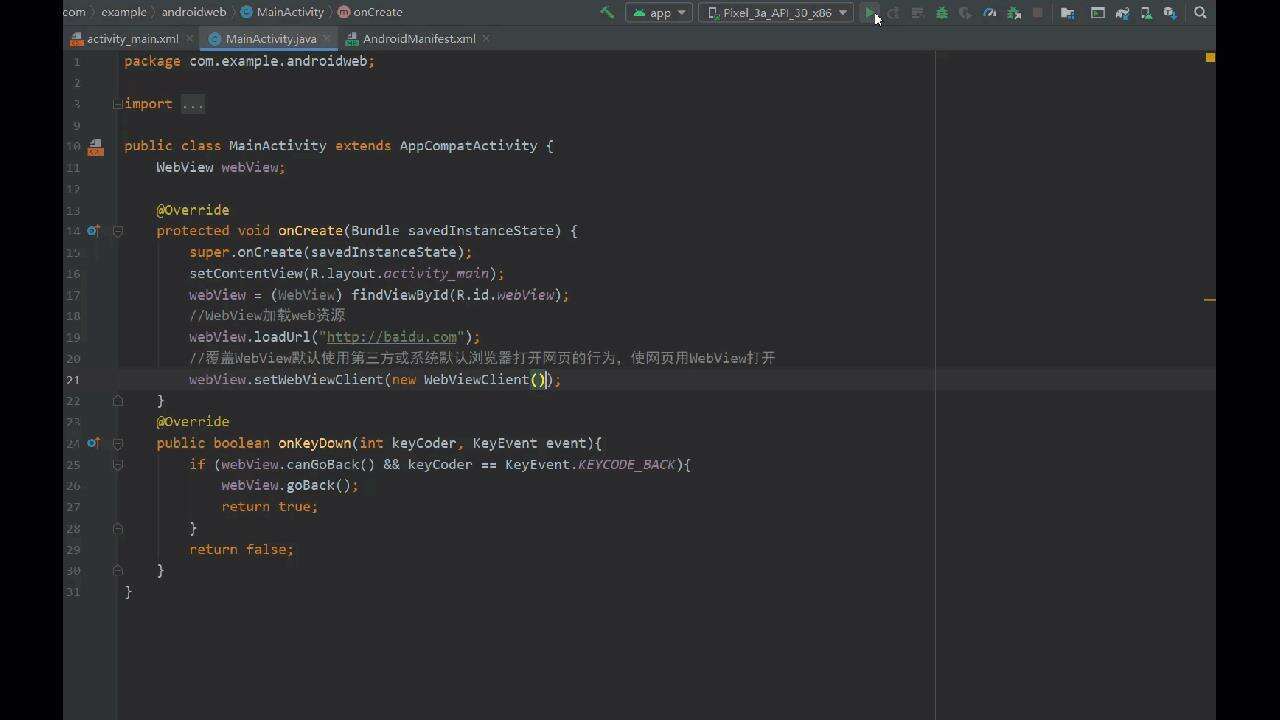1280x720 pixels.
Task: Click the window-shaped icon after Project Structure
Action: (x=1097, y=13)
